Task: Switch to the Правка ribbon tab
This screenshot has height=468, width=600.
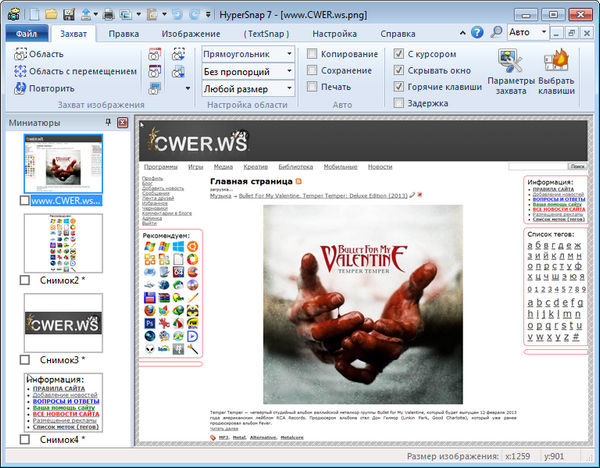Action: (124, 34)
